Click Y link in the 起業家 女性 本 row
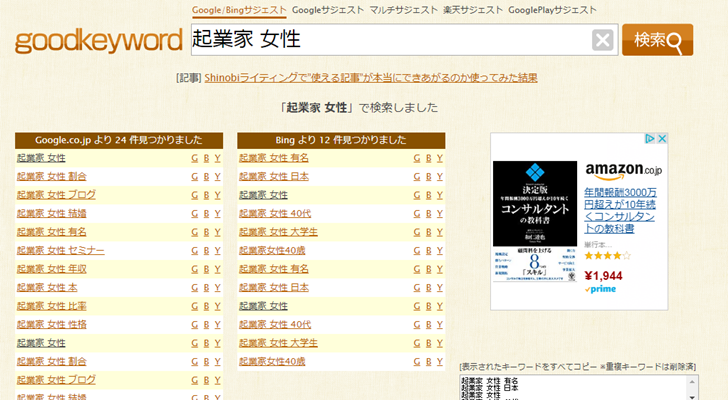Image resolution: width=728 pixels, height=400 pixels. click(217, 288)
